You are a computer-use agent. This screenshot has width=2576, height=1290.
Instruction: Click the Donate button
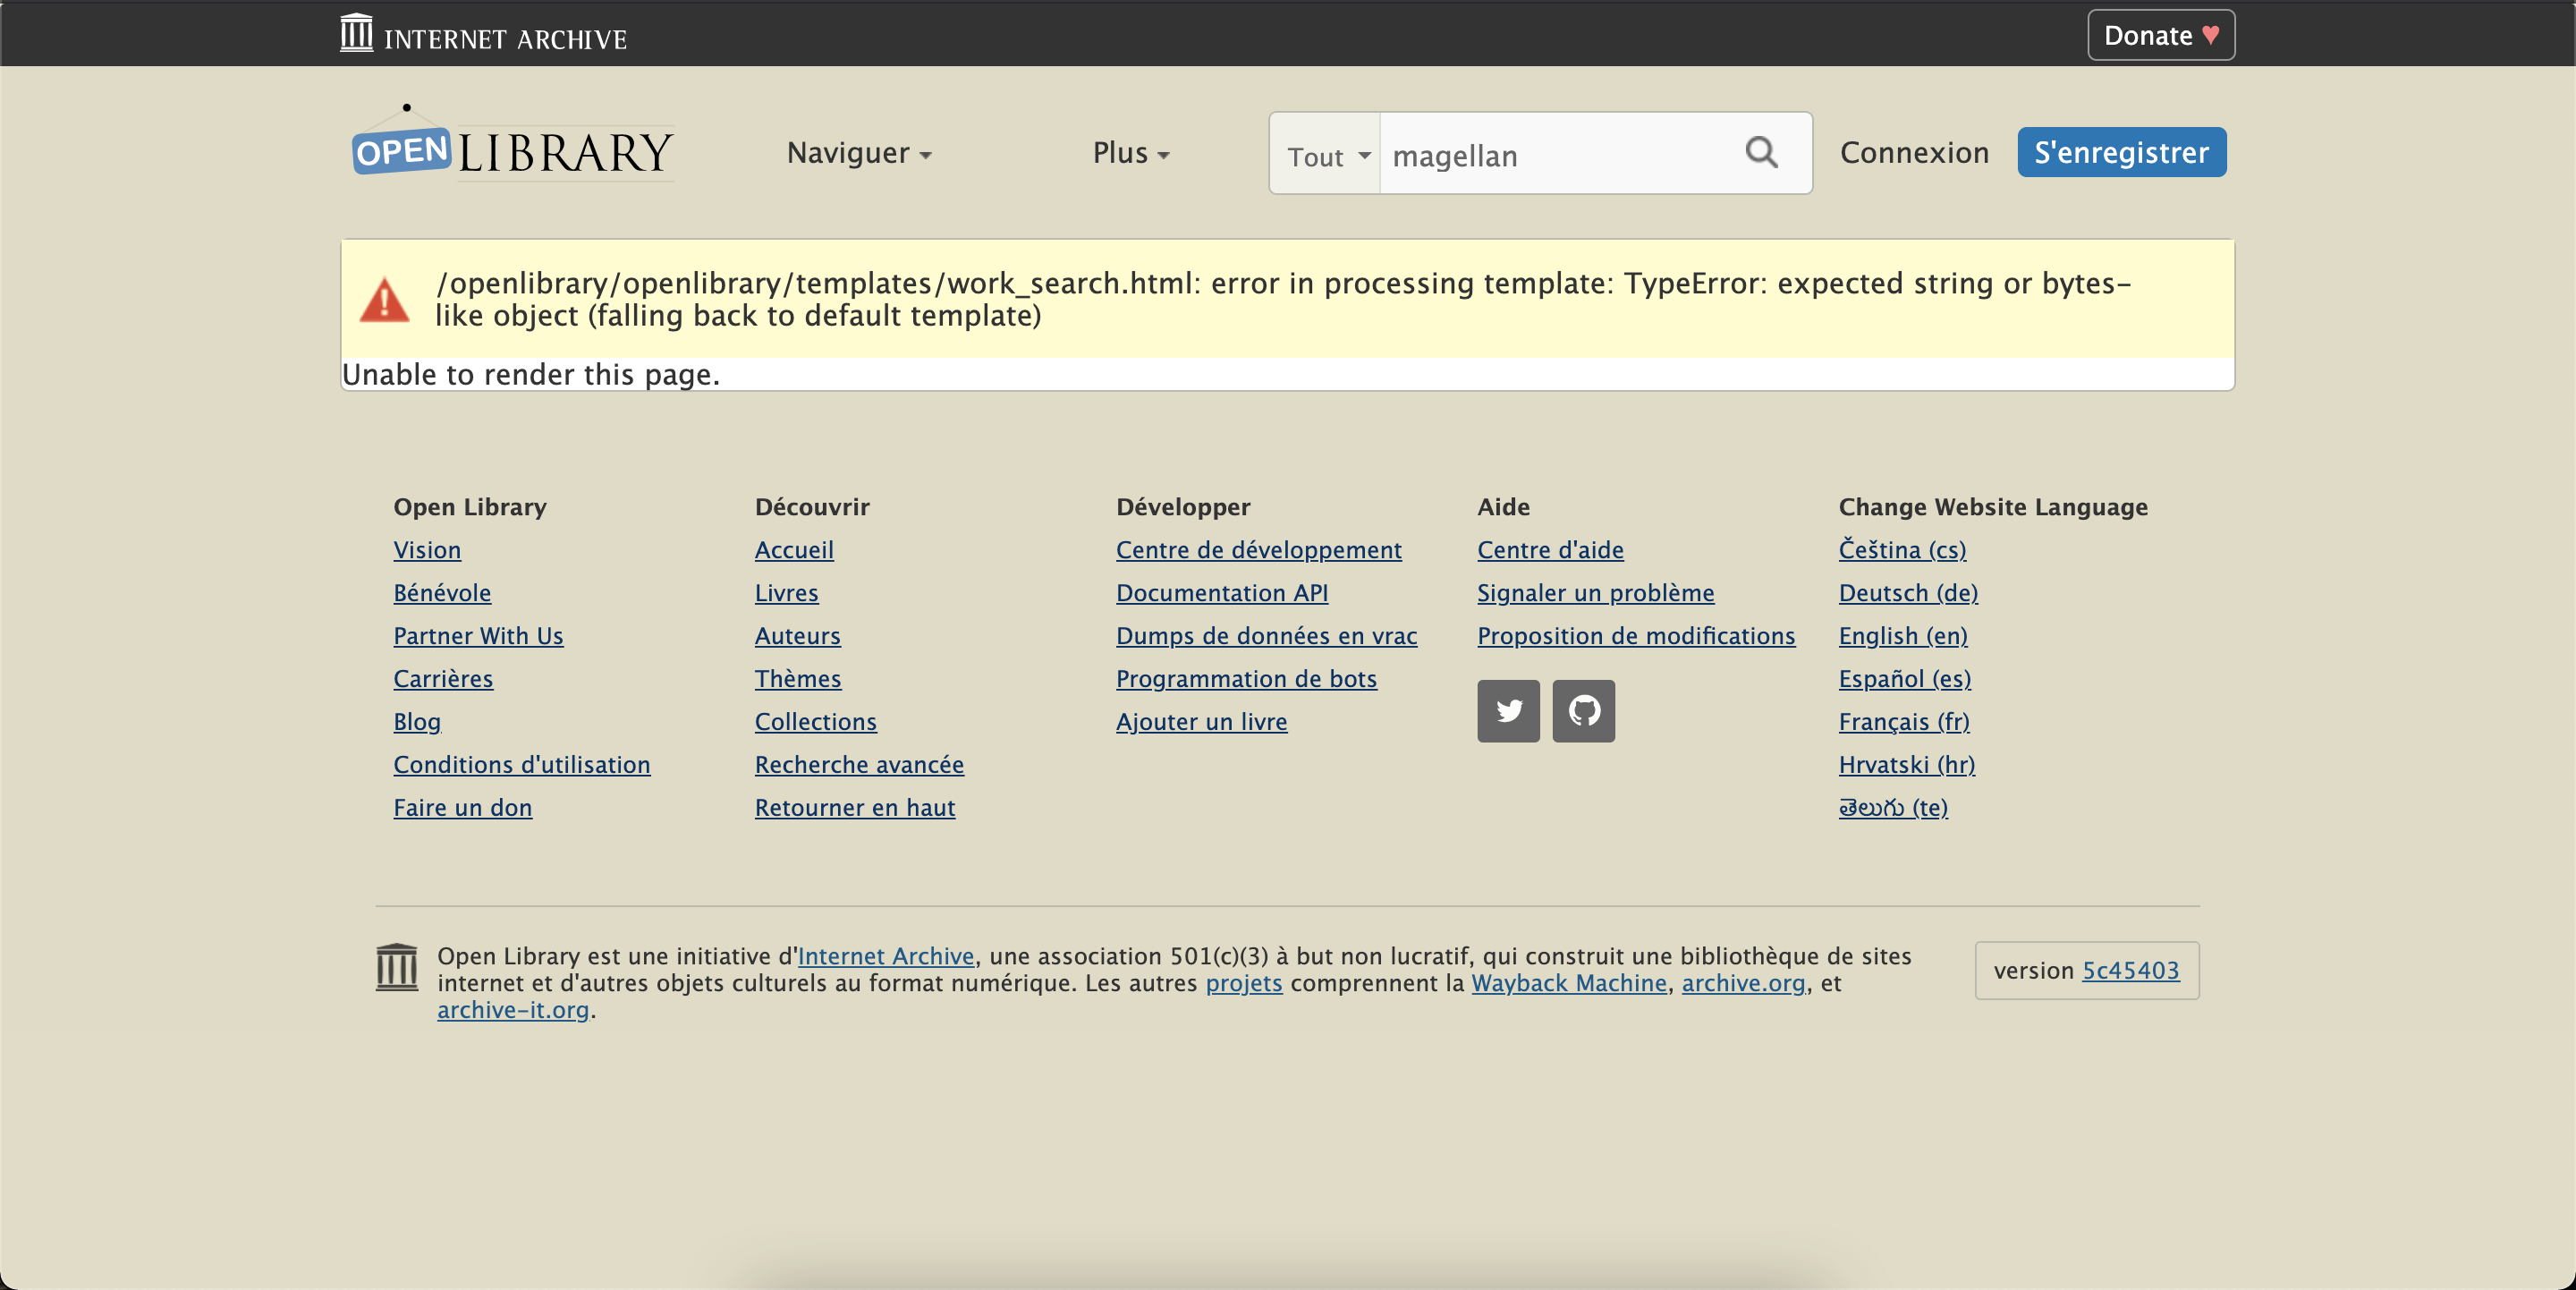(2159, 34)
